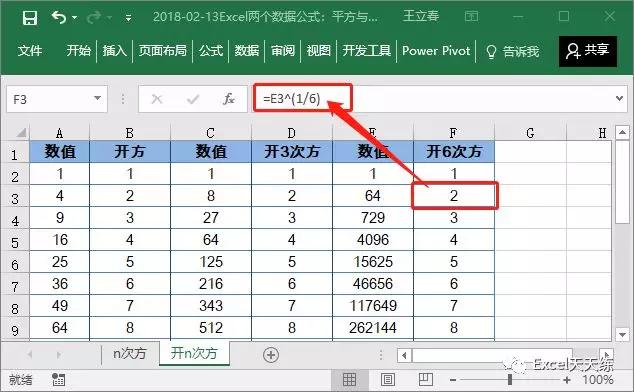Click the New Sheet plus icon
This screenshot has width=634, height=392.
(271, 355)
